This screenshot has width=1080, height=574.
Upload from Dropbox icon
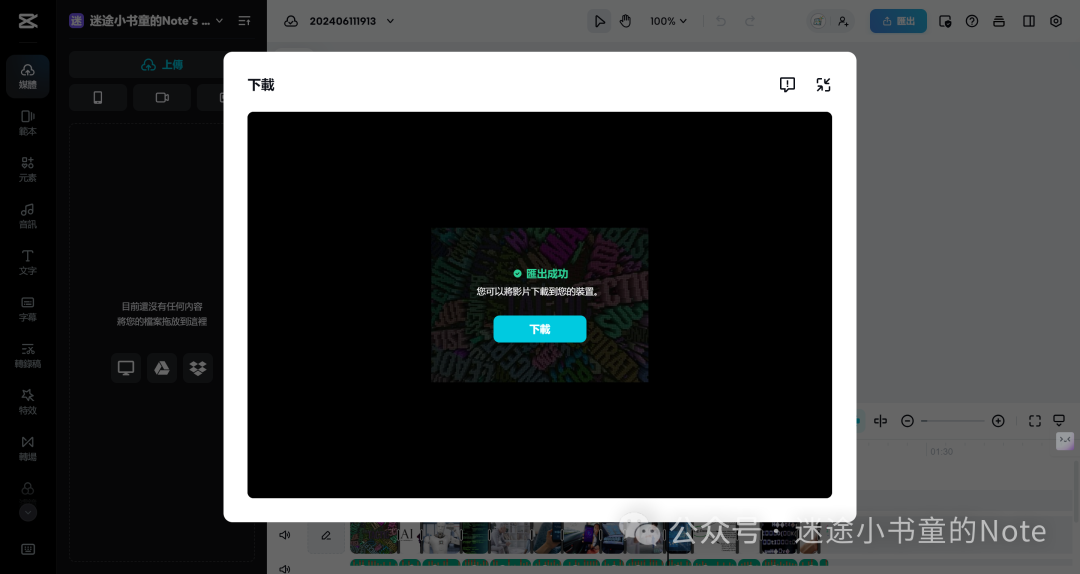pos(198,368)
